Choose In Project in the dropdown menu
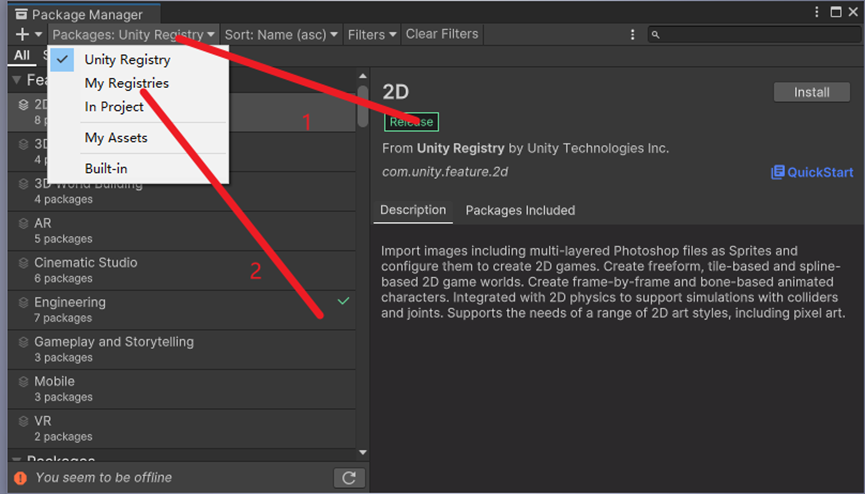865x494 pixels. [138, 107]
